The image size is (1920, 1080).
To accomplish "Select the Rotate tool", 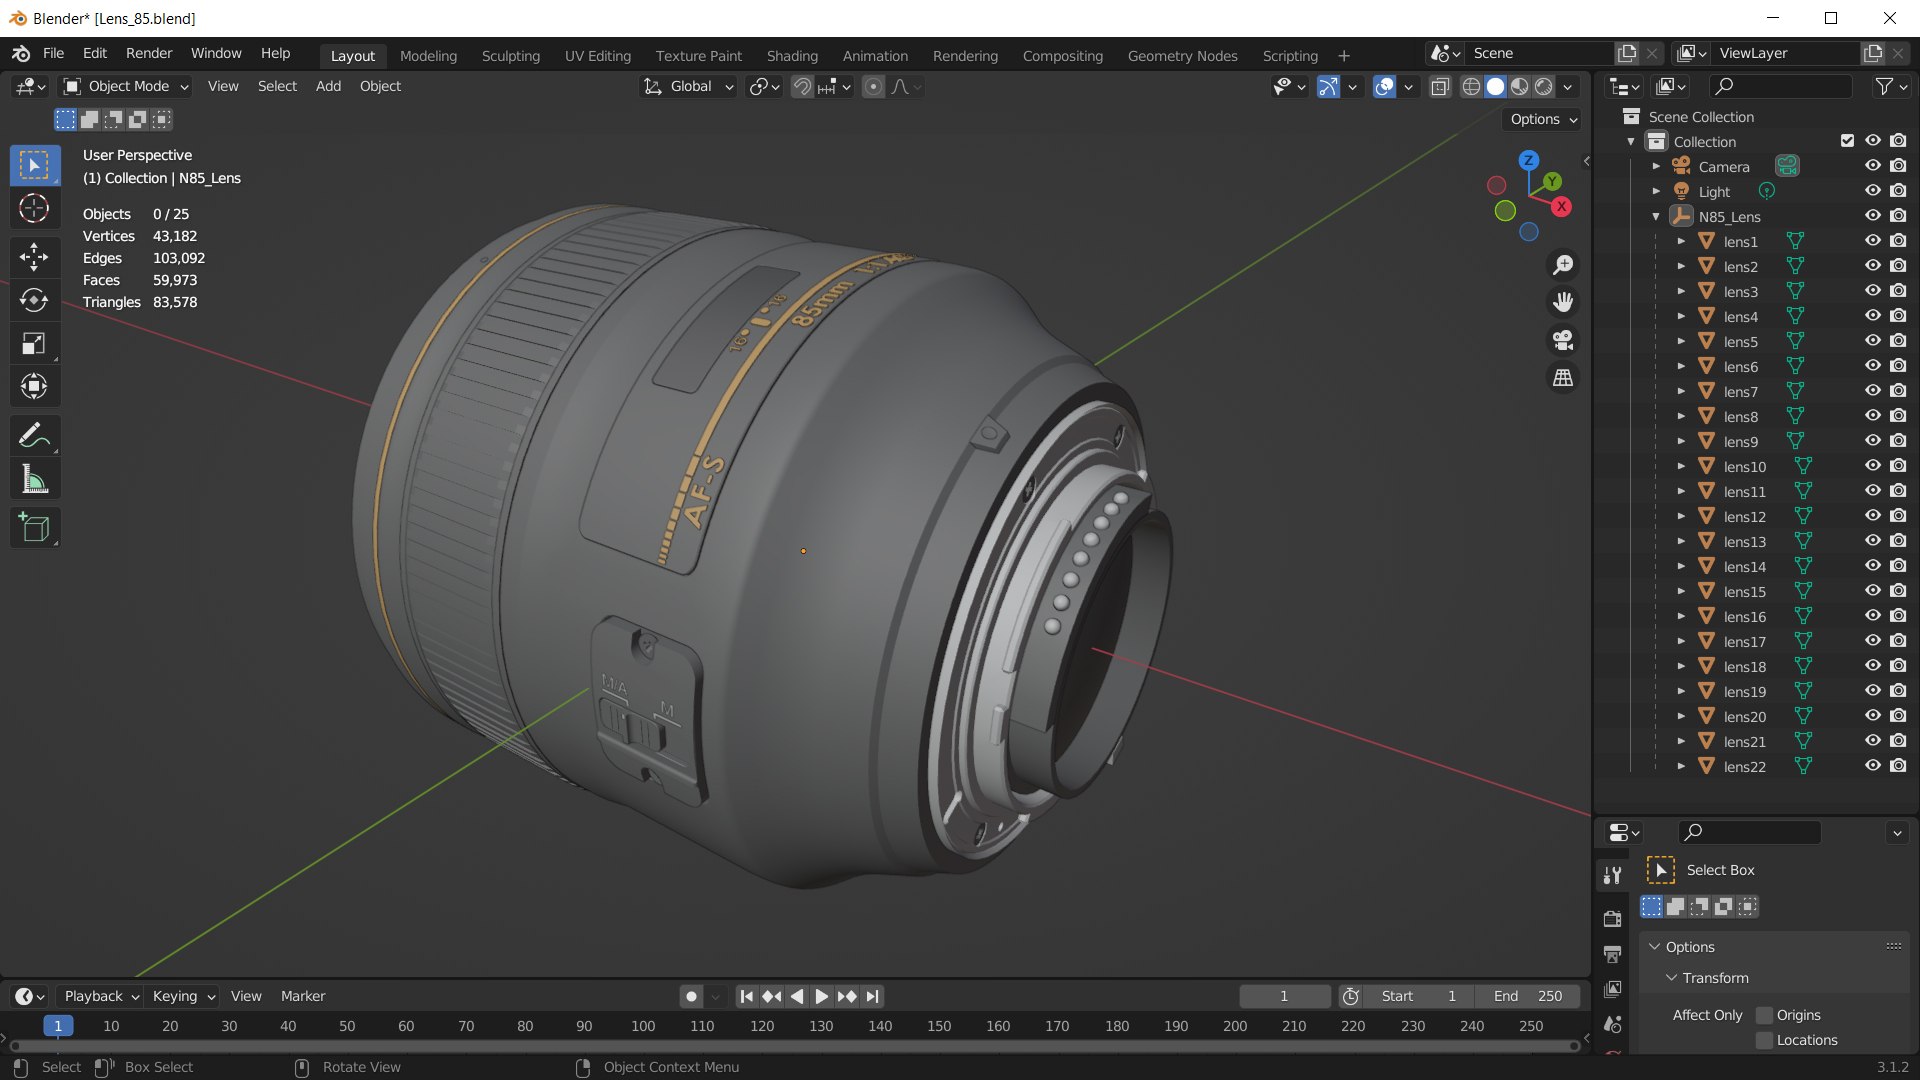I will pyautogui.click(x=34, y=300).
